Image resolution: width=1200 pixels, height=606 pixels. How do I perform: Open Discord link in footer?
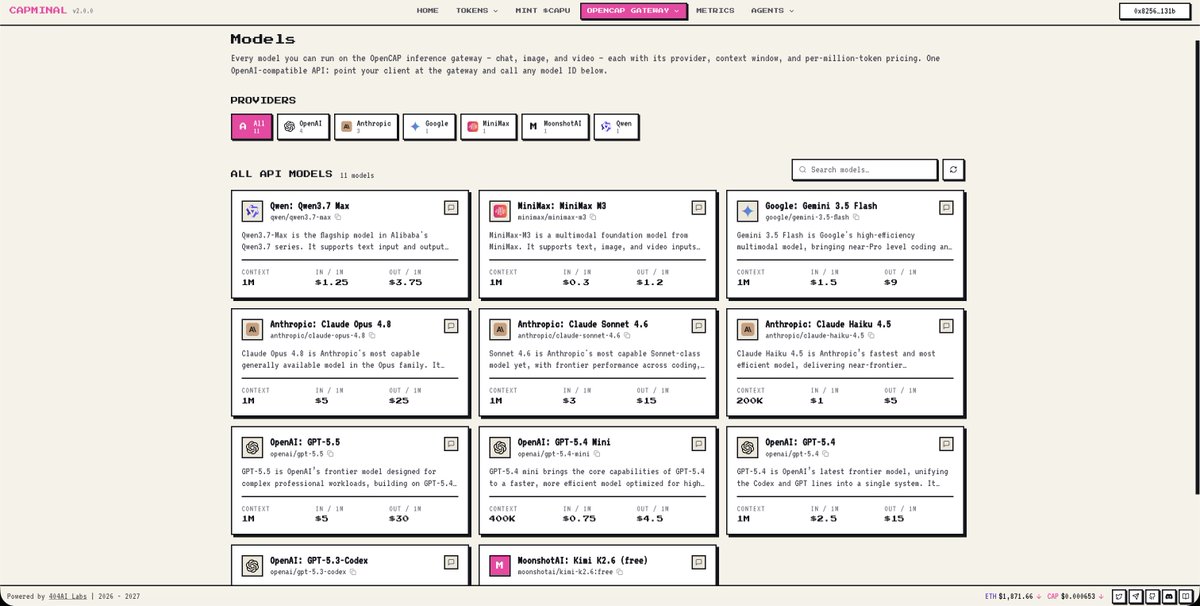[x=1169, y=597]
